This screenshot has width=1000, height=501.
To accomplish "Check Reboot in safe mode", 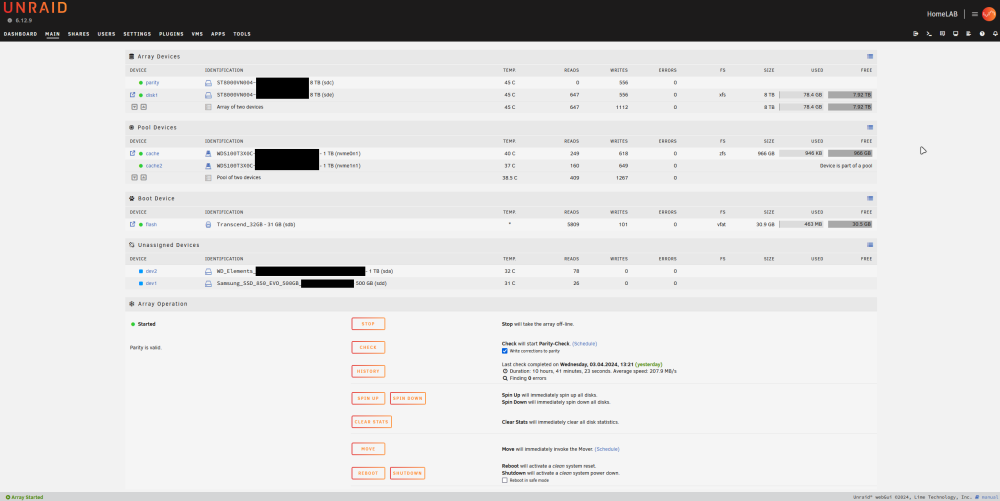I will coord(504,481).
